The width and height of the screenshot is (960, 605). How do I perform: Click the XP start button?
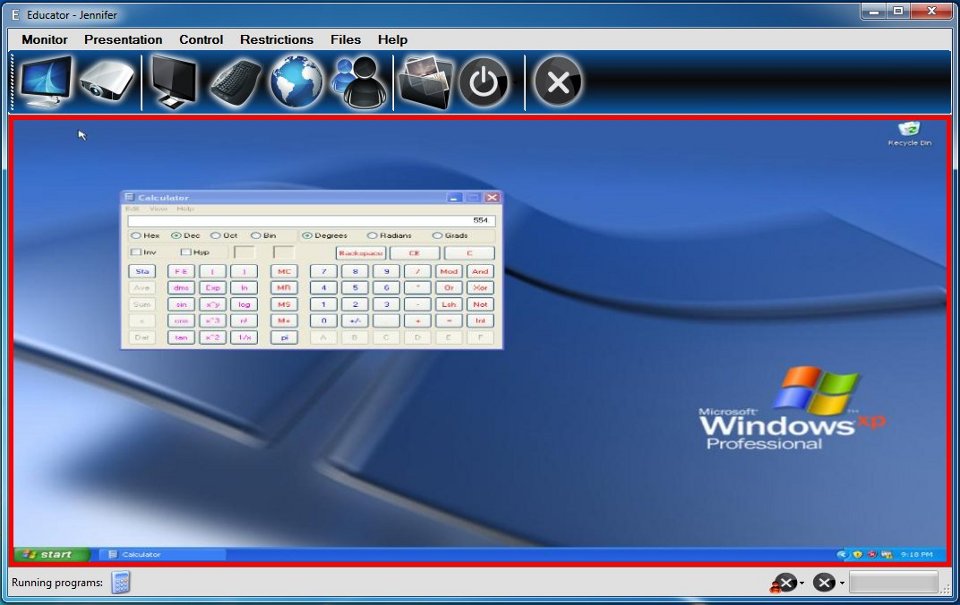coord(52,554)
